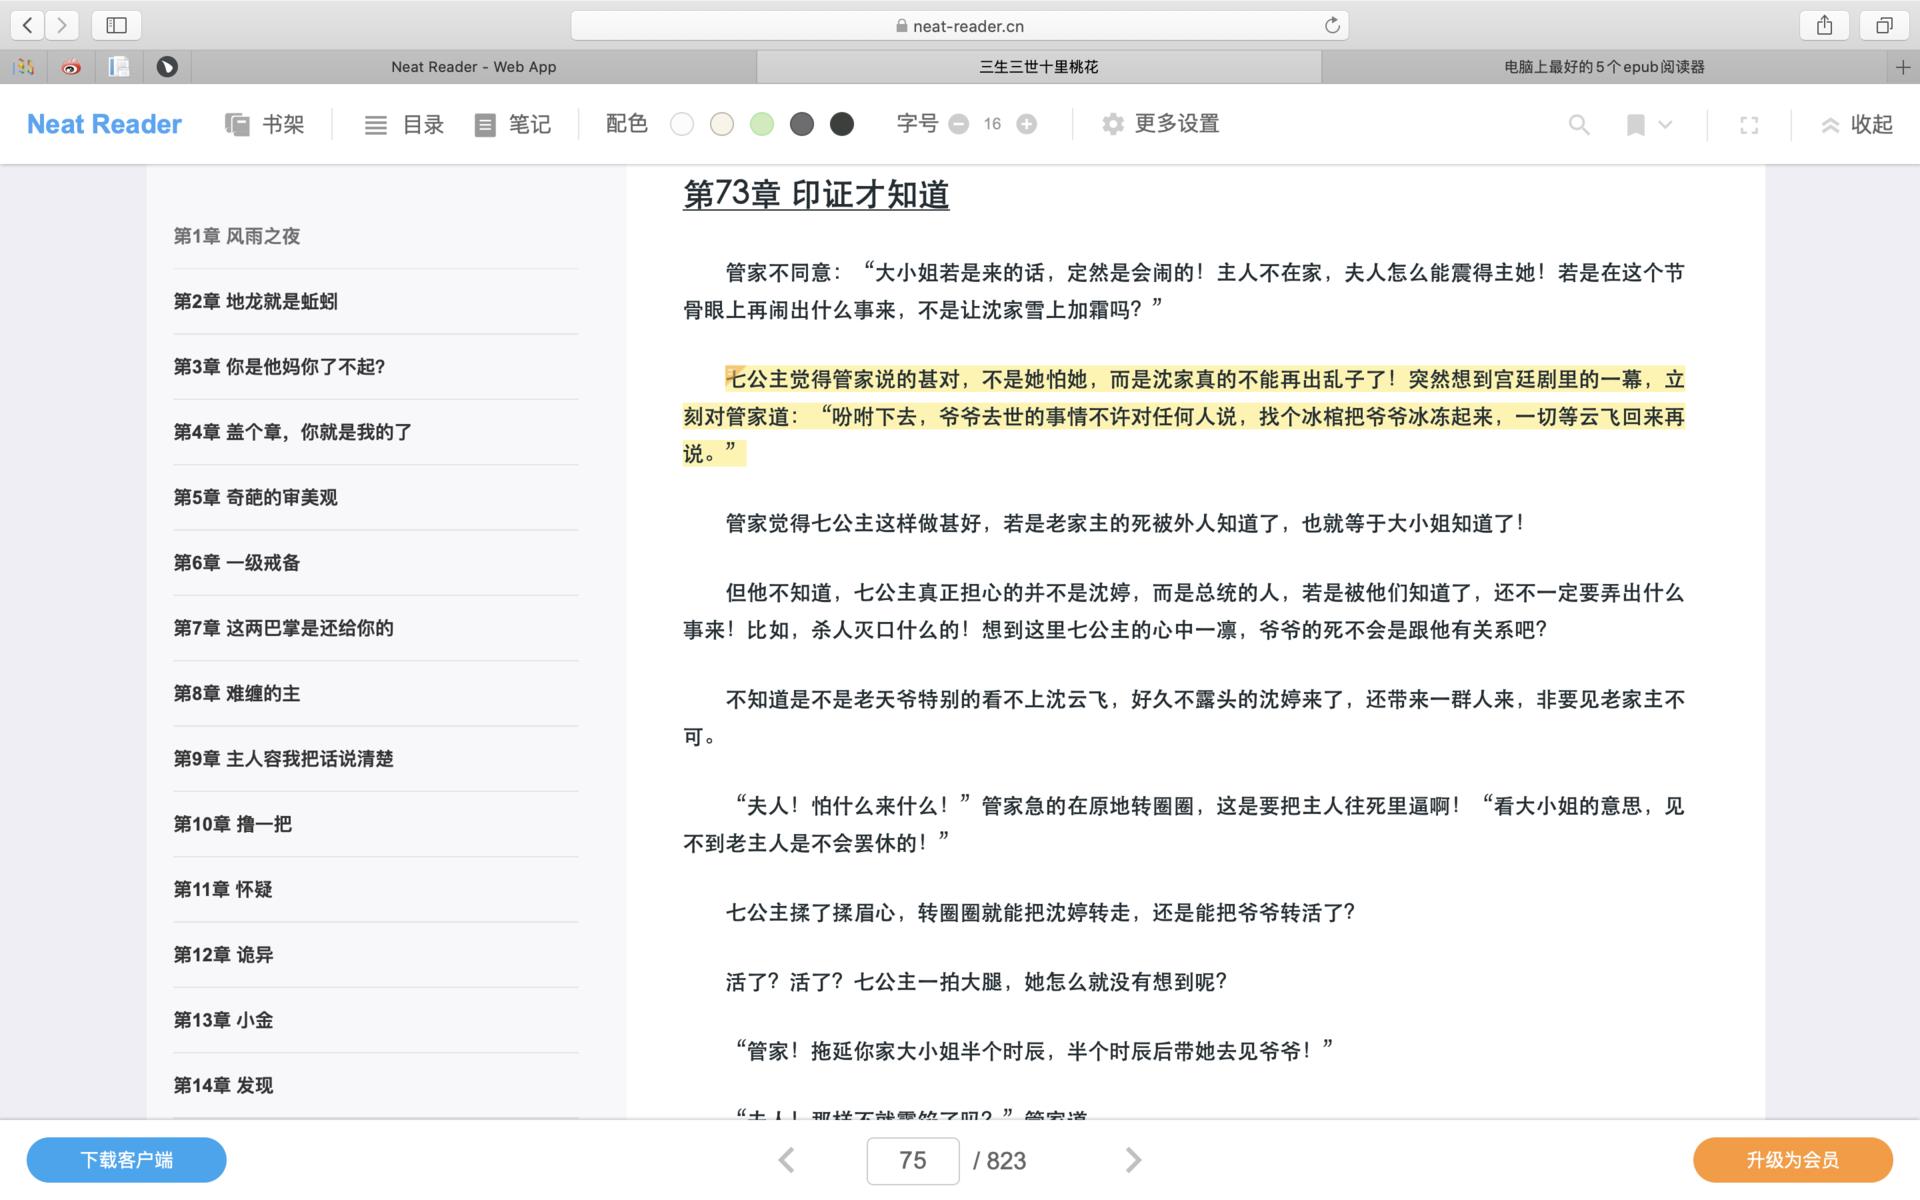The image size is (1920, 1200).
Task: Click 升级为会员 upgrade button
Action: pyautogui.click(x=1792, y=1160)
